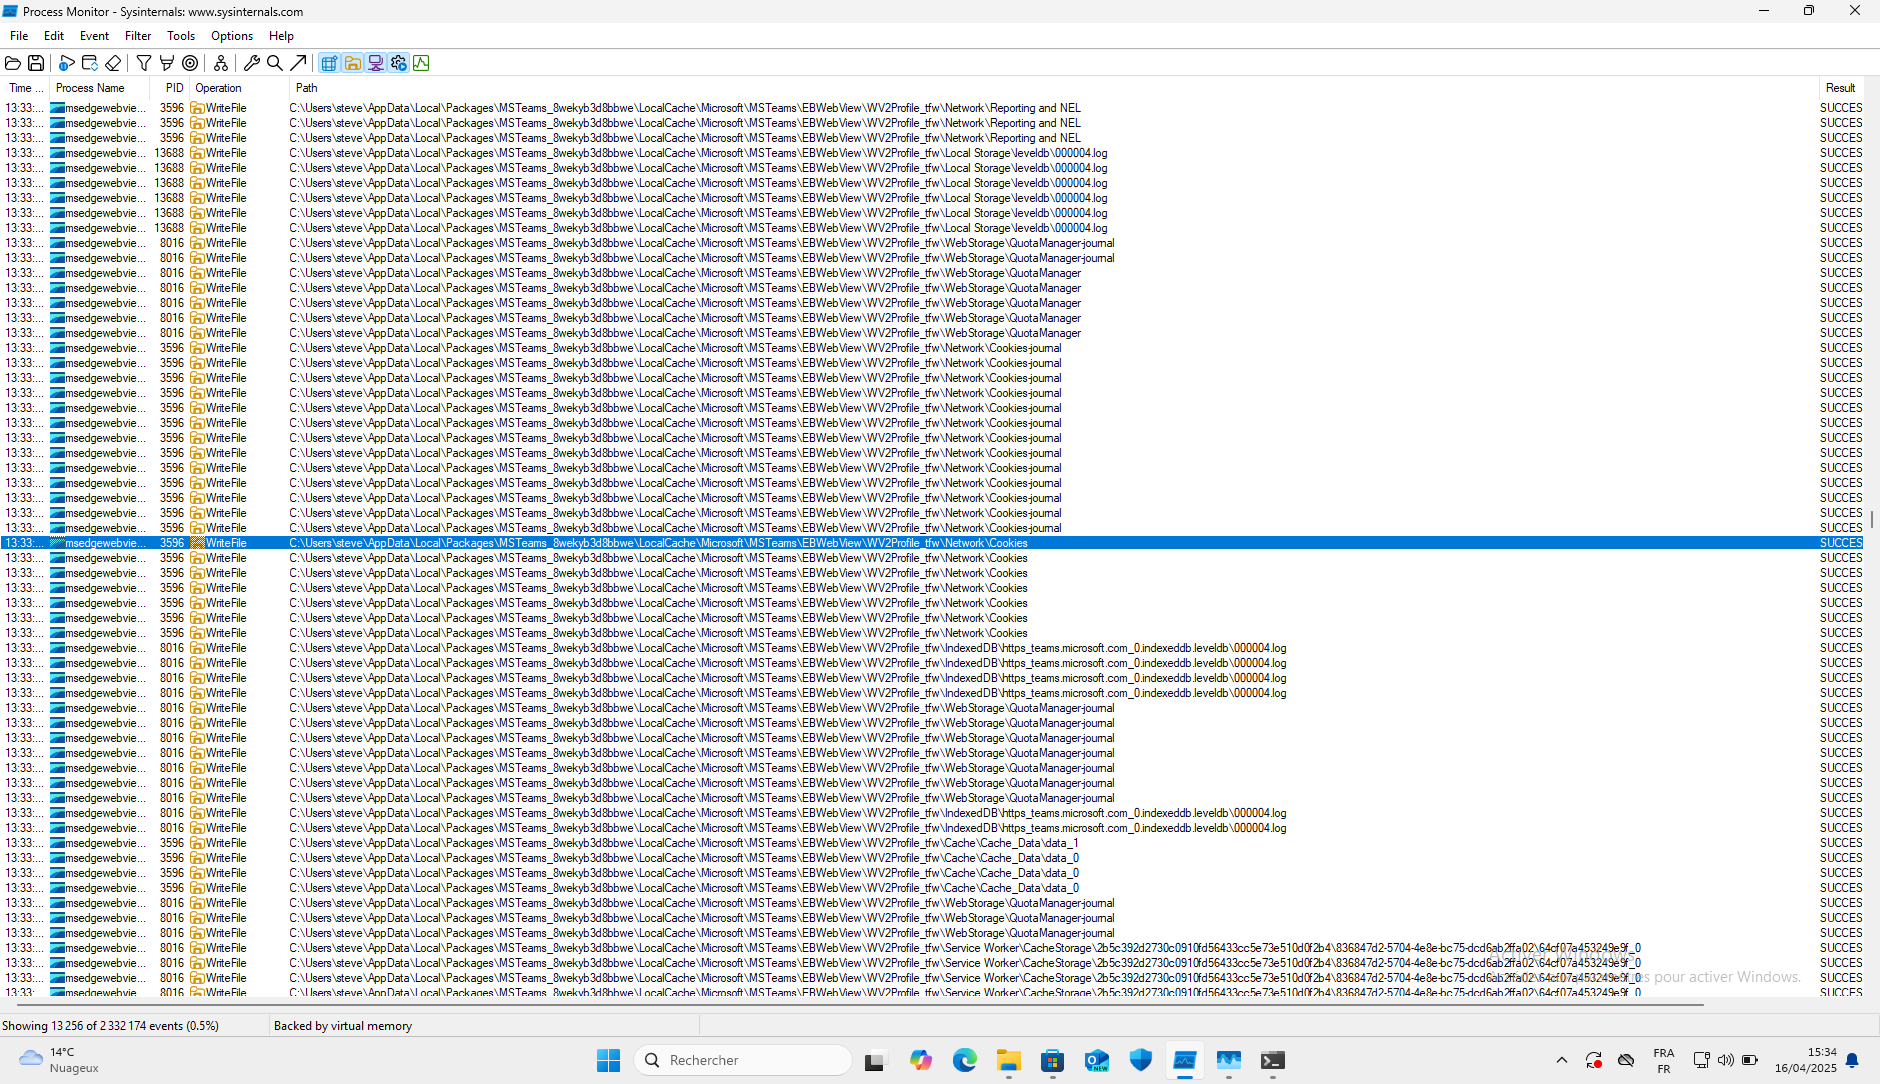Image resolution: width=1880 pixels, height=1084 pixels.
Task: Click the Operation column header
Action: pos(218,88)
